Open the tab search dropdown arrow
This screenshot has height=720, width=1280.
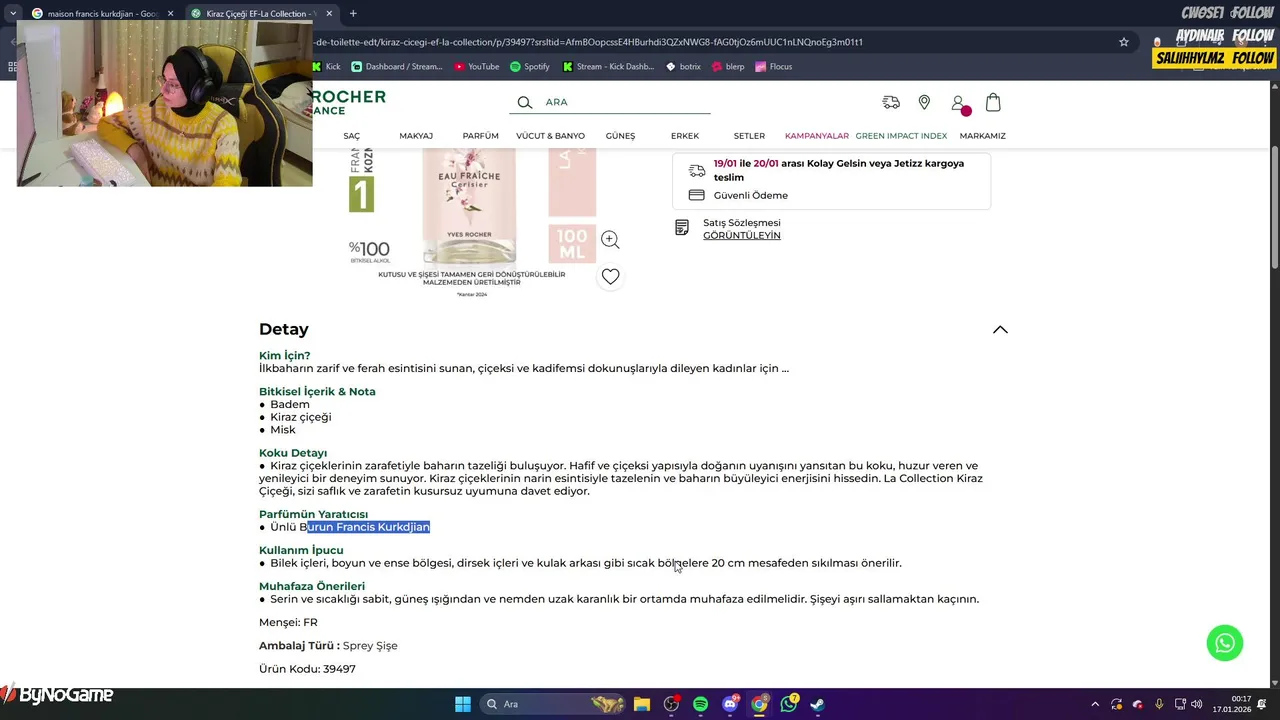13,13
